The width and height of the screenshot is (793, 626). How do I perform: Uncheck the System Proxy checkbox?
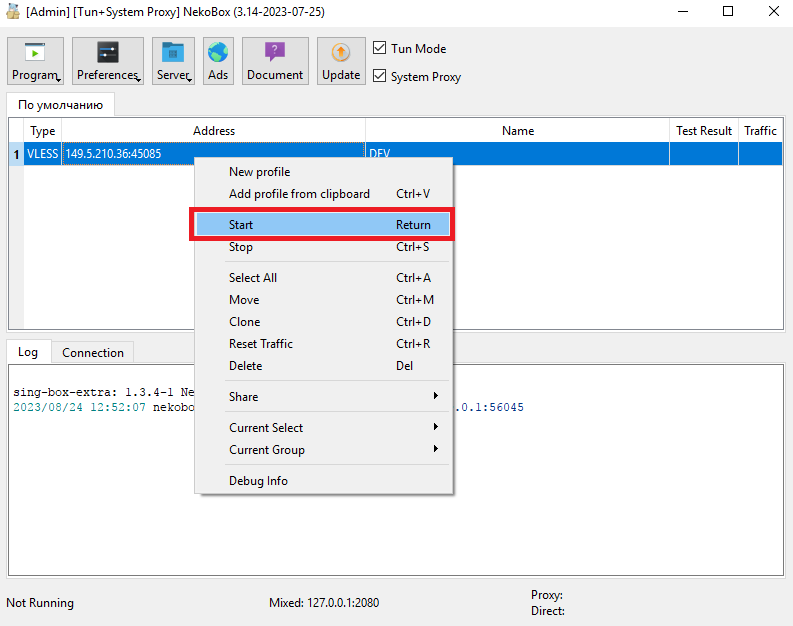coord(380,76)
